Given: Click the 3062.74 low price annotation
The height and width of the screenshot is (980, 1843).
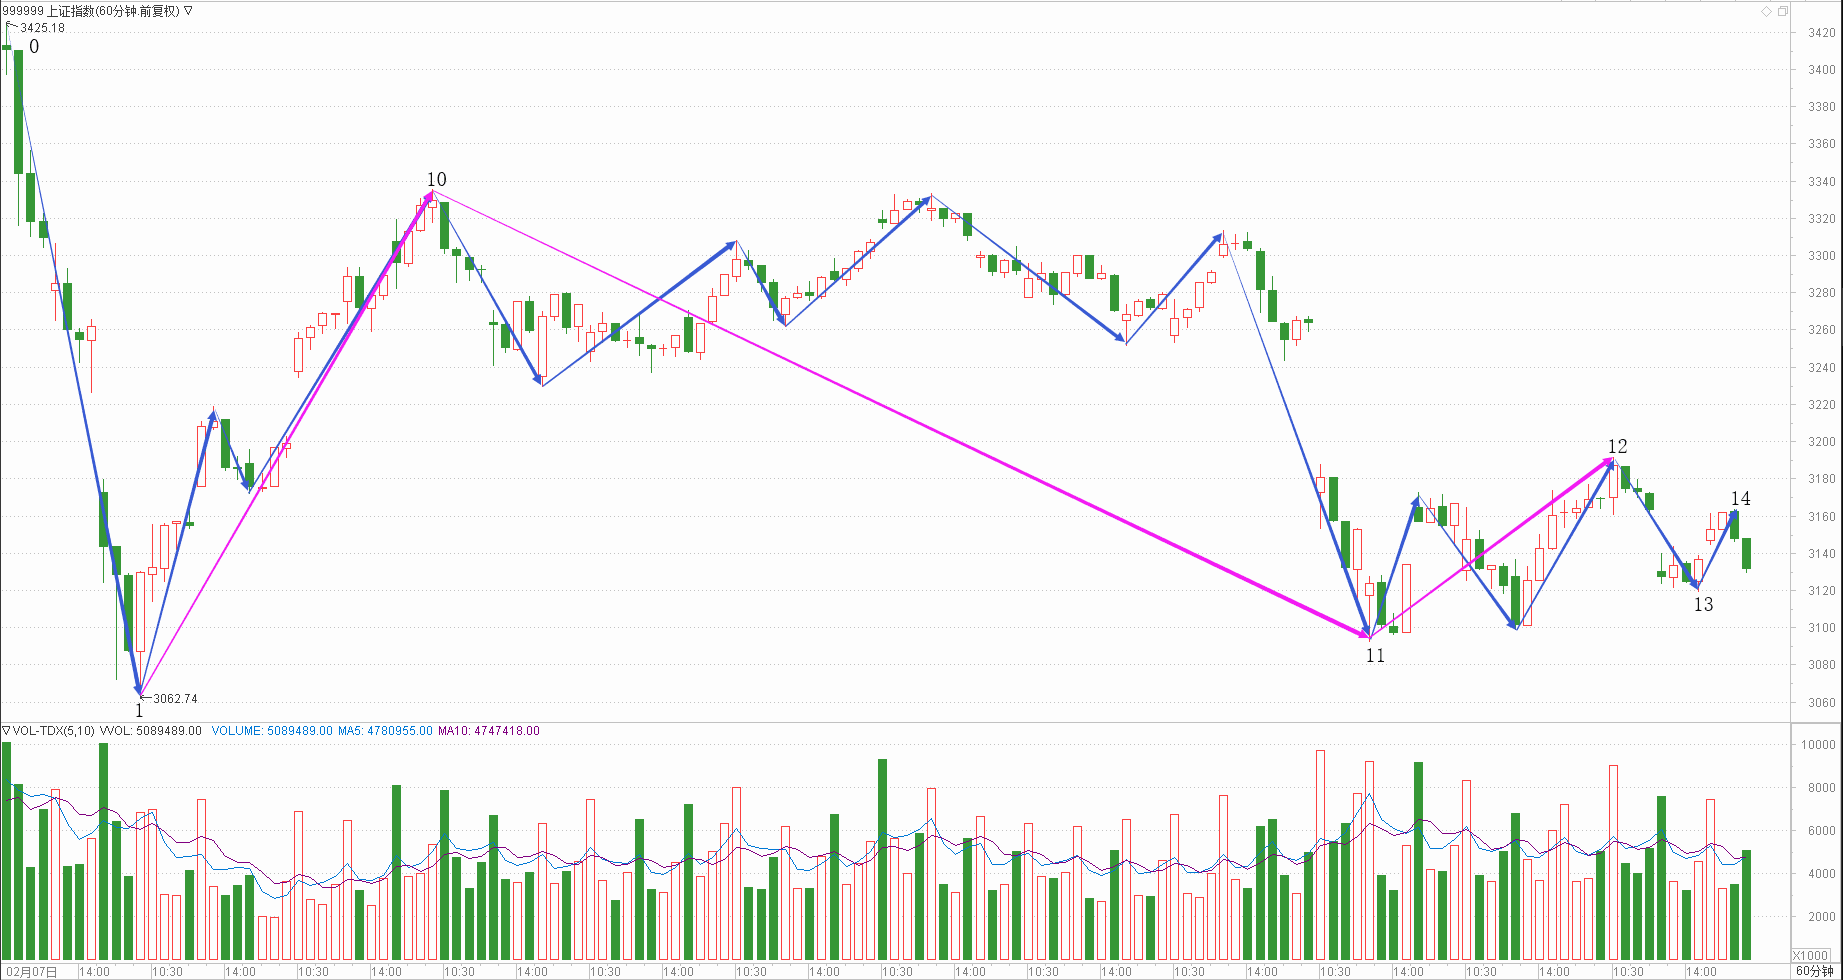Looking at the screenshot, I should [175, 699].
